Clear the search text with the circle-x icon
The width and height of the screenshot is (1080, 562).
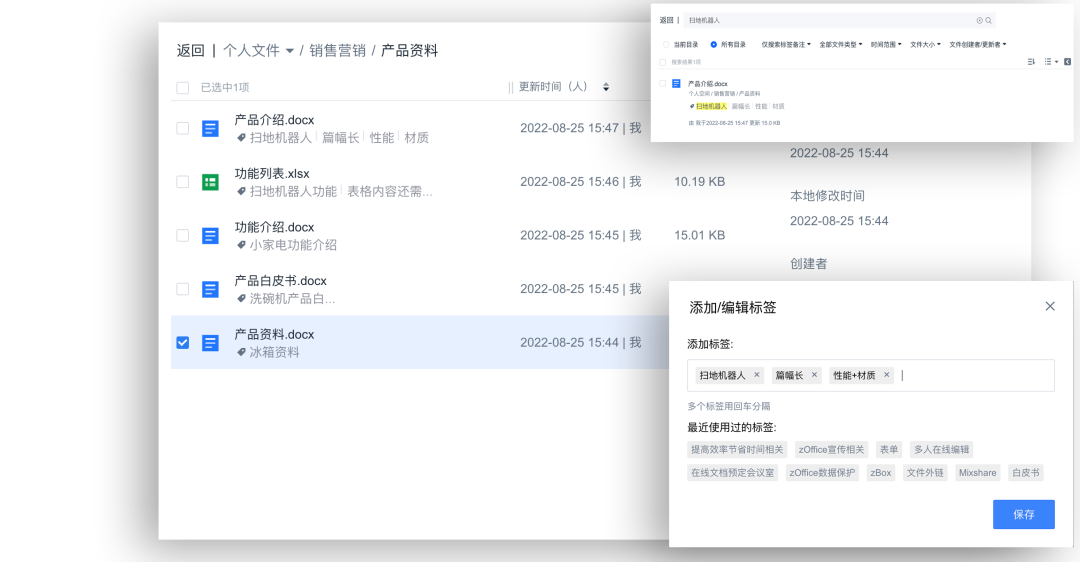click(x=979, y=21)
